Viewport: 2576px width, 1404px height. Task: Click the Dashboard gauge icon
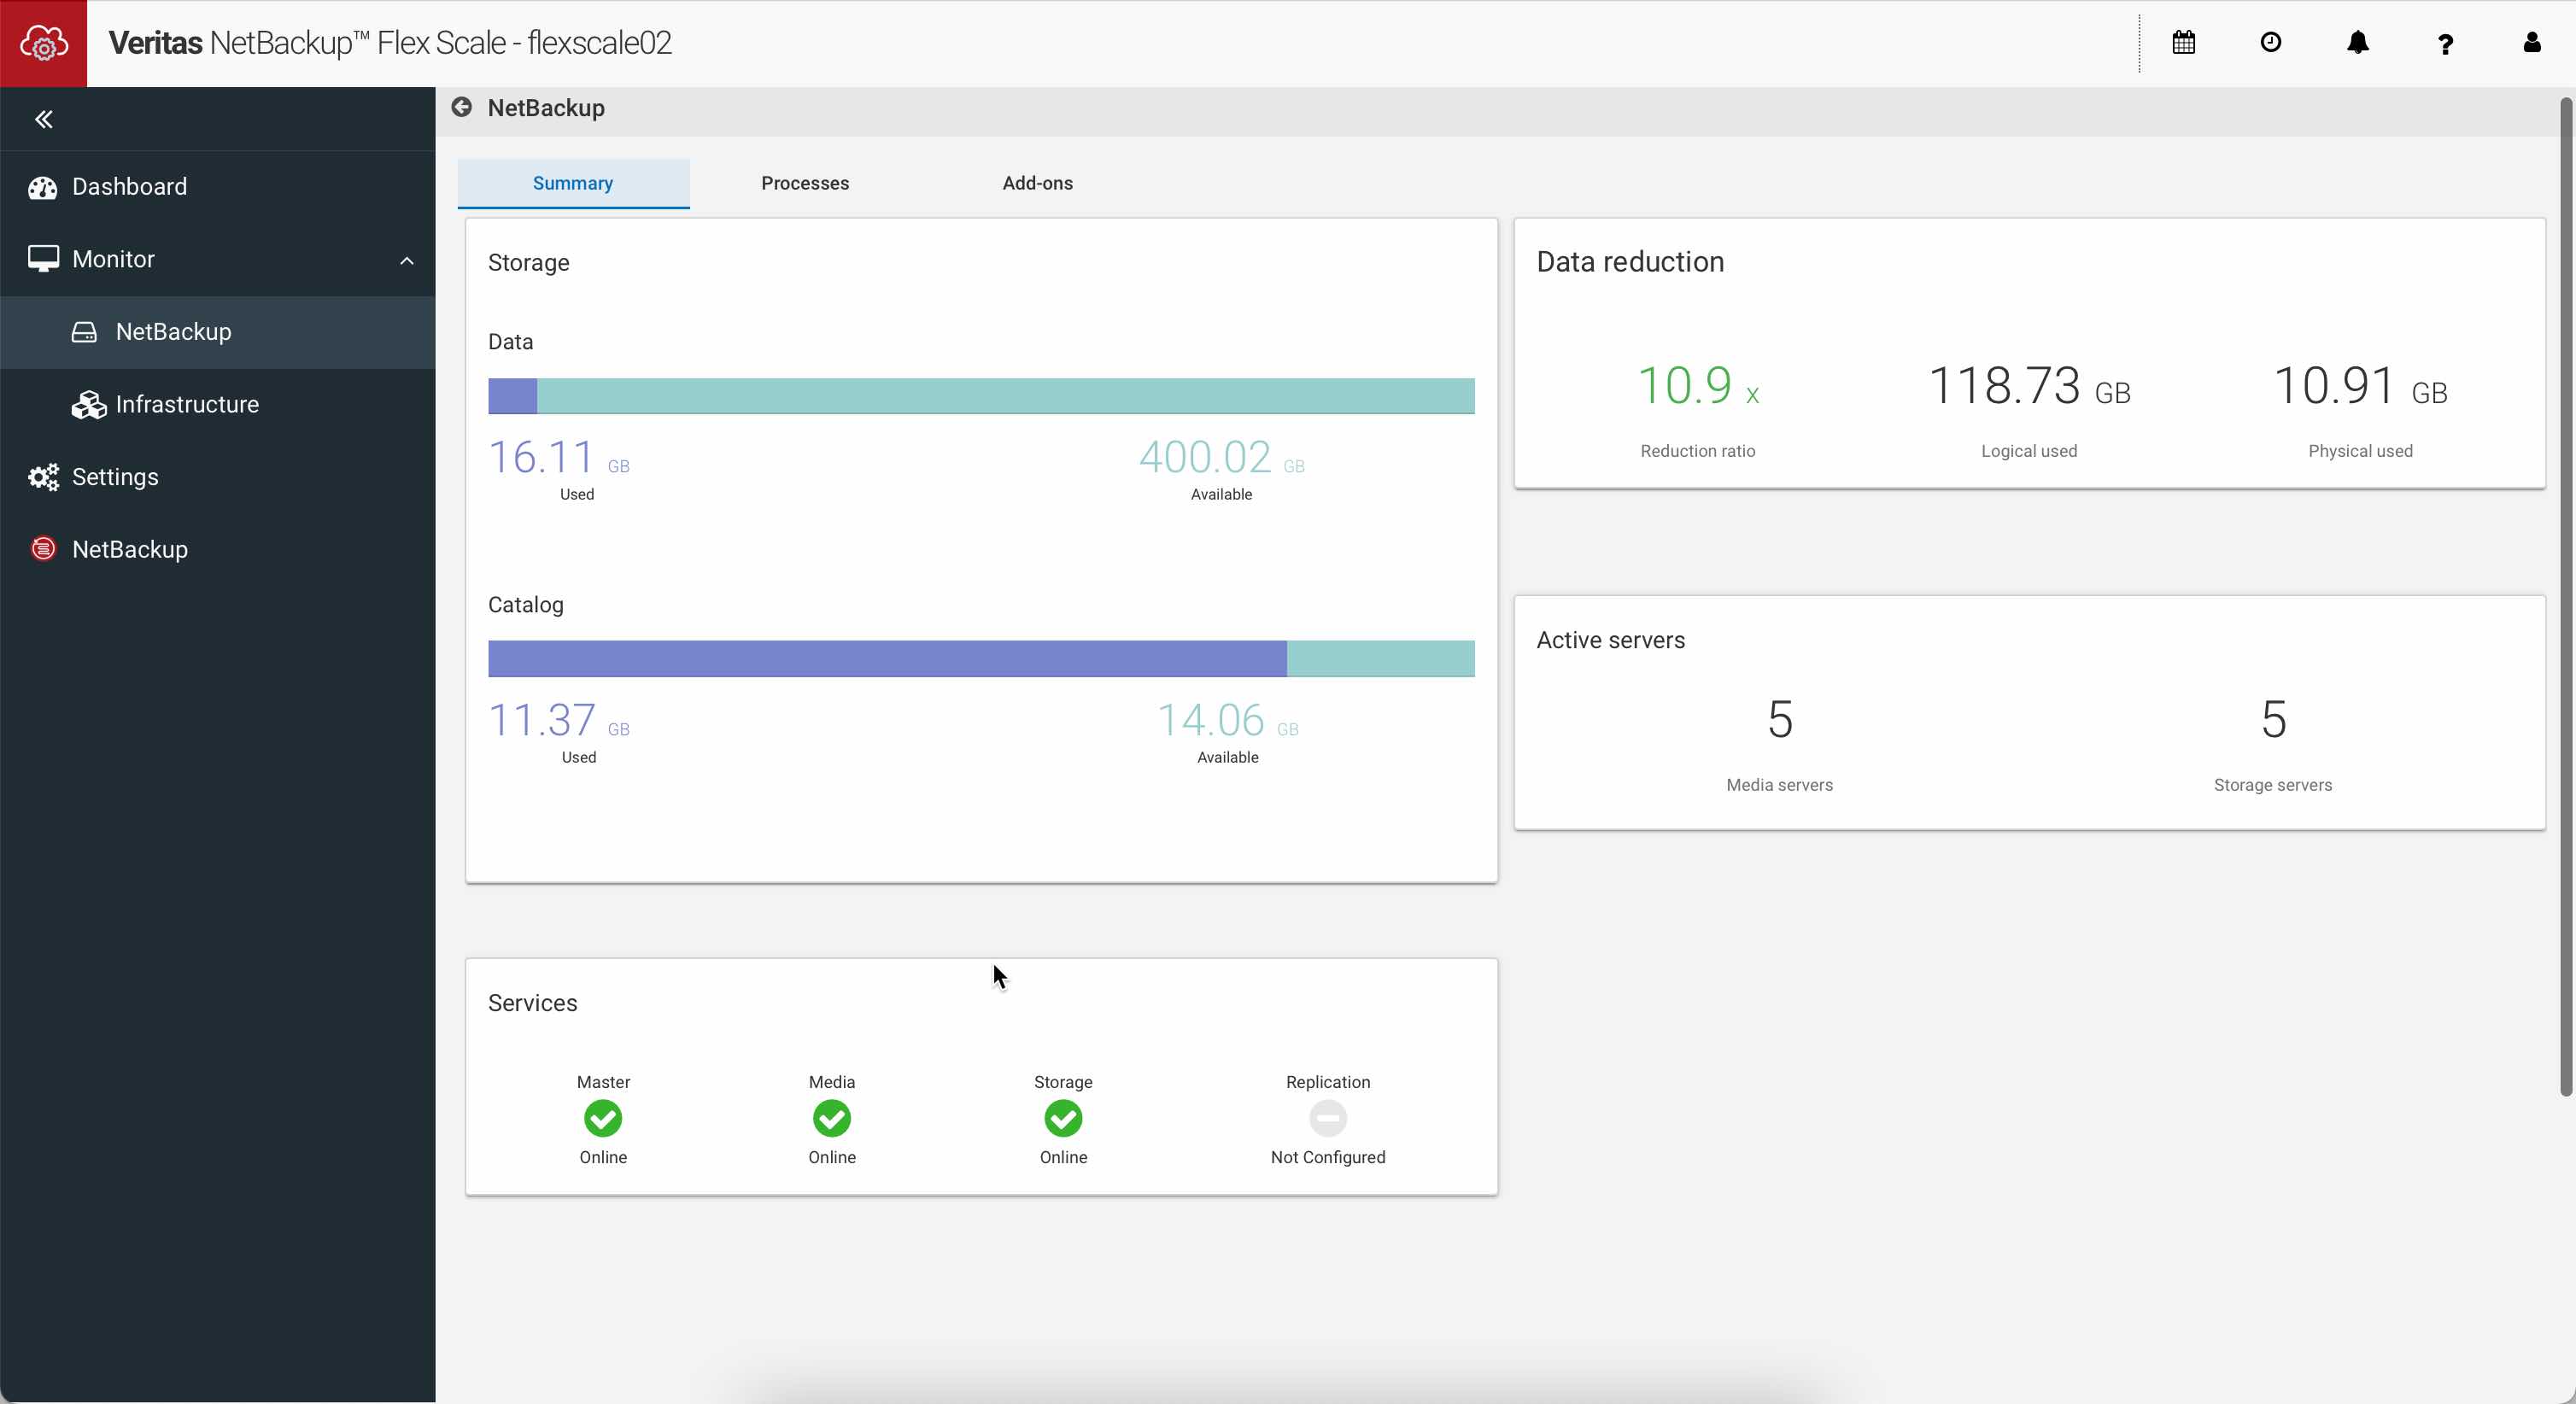tap(43, 187)
